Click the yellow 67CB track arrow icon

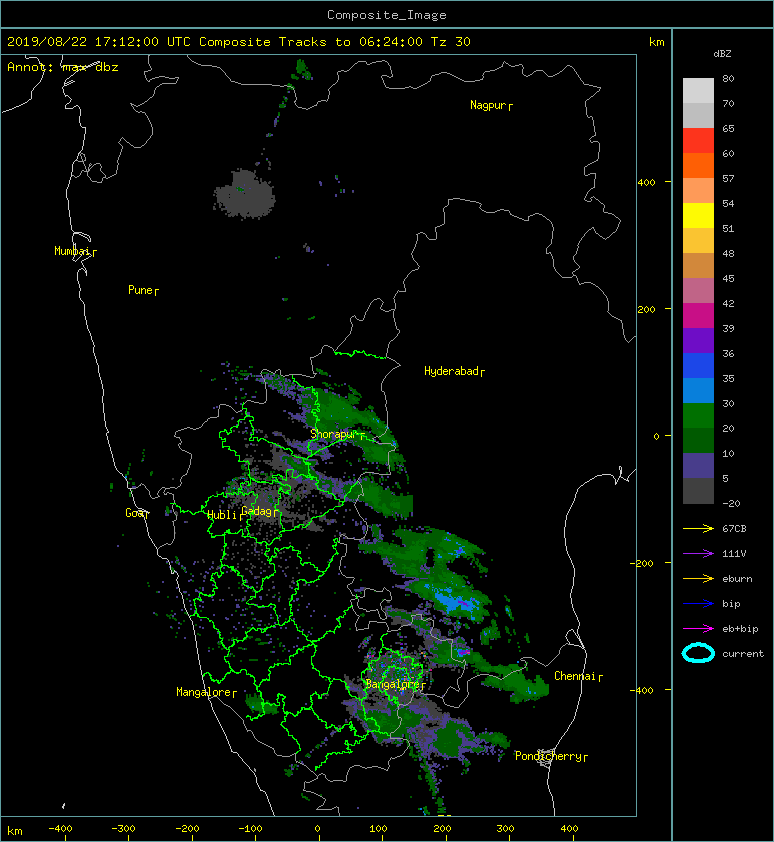point(698,528)
